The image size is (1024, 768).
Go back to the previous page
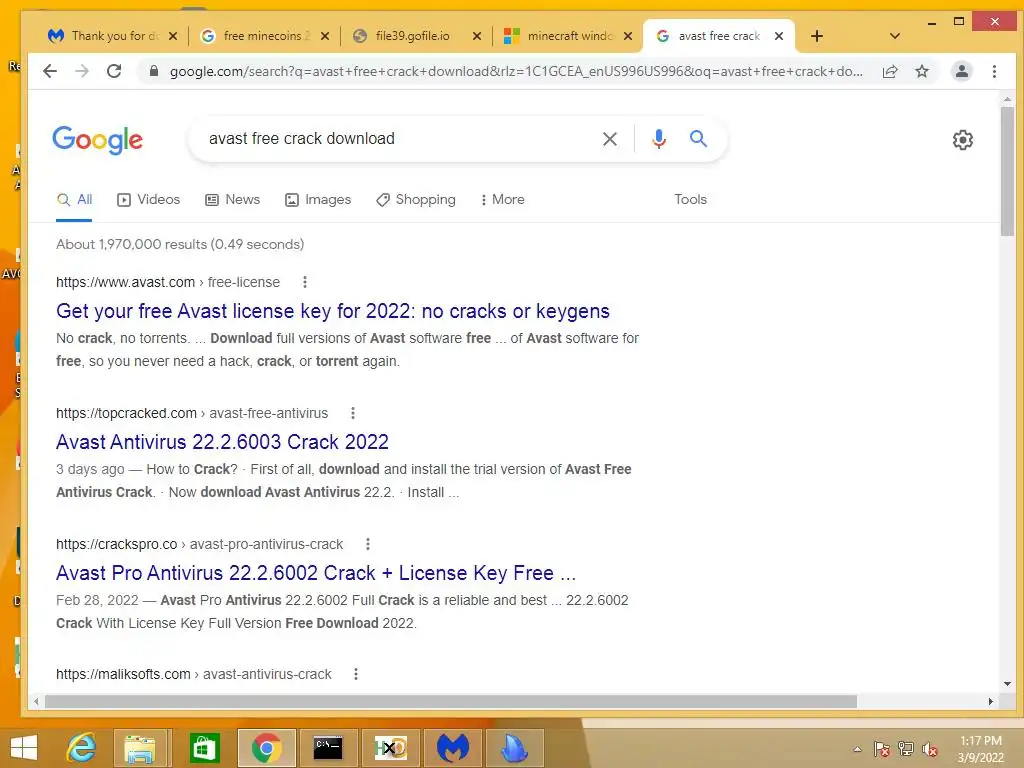point(50,71)
